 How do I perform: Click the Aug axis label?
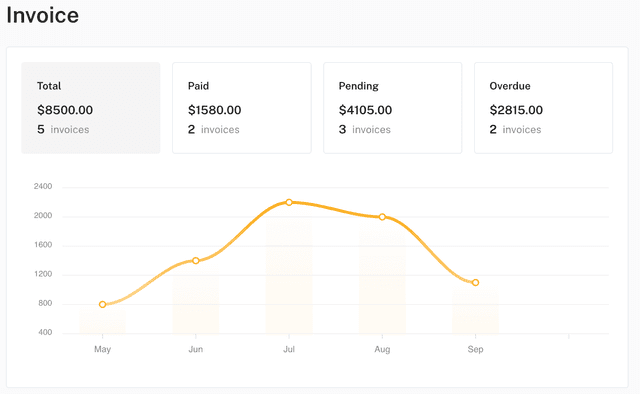[382, 349]
